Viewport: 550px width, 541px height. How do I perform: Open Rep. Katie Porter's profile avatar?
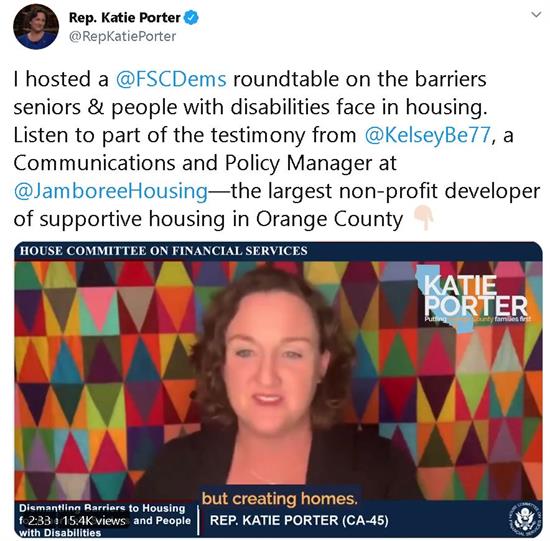tap(36, 27)
